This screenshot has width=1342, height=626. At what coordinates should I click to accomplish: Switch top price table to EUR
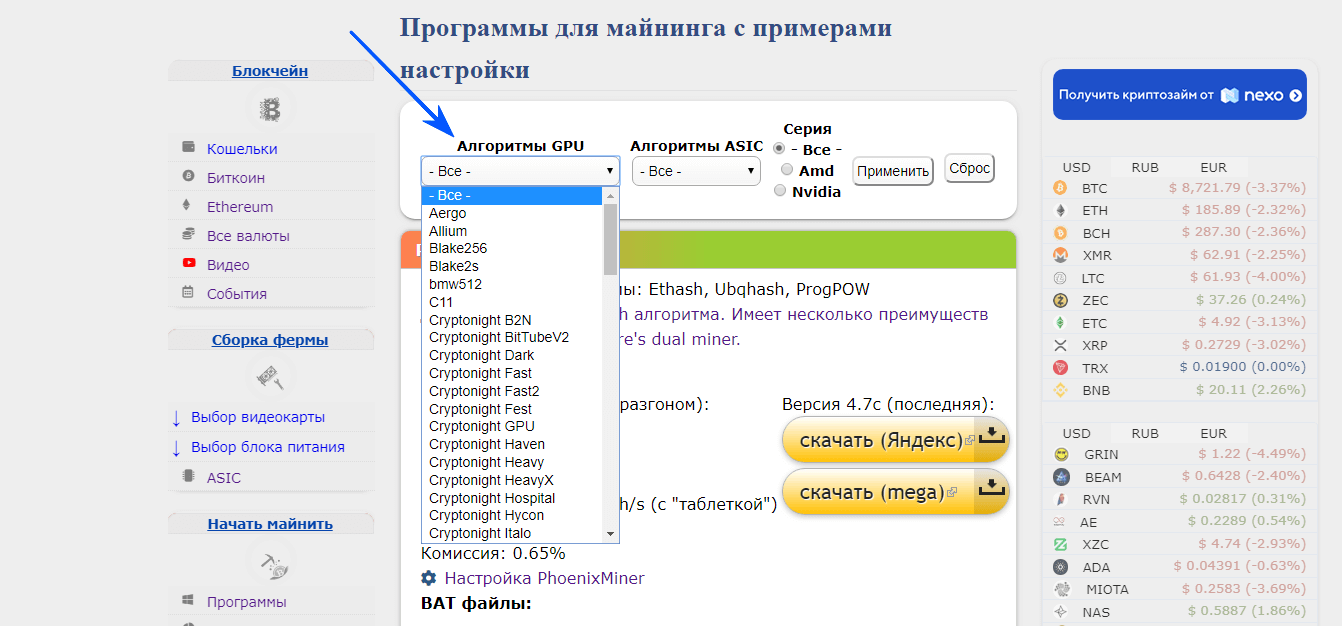(x=1213, y=167)
